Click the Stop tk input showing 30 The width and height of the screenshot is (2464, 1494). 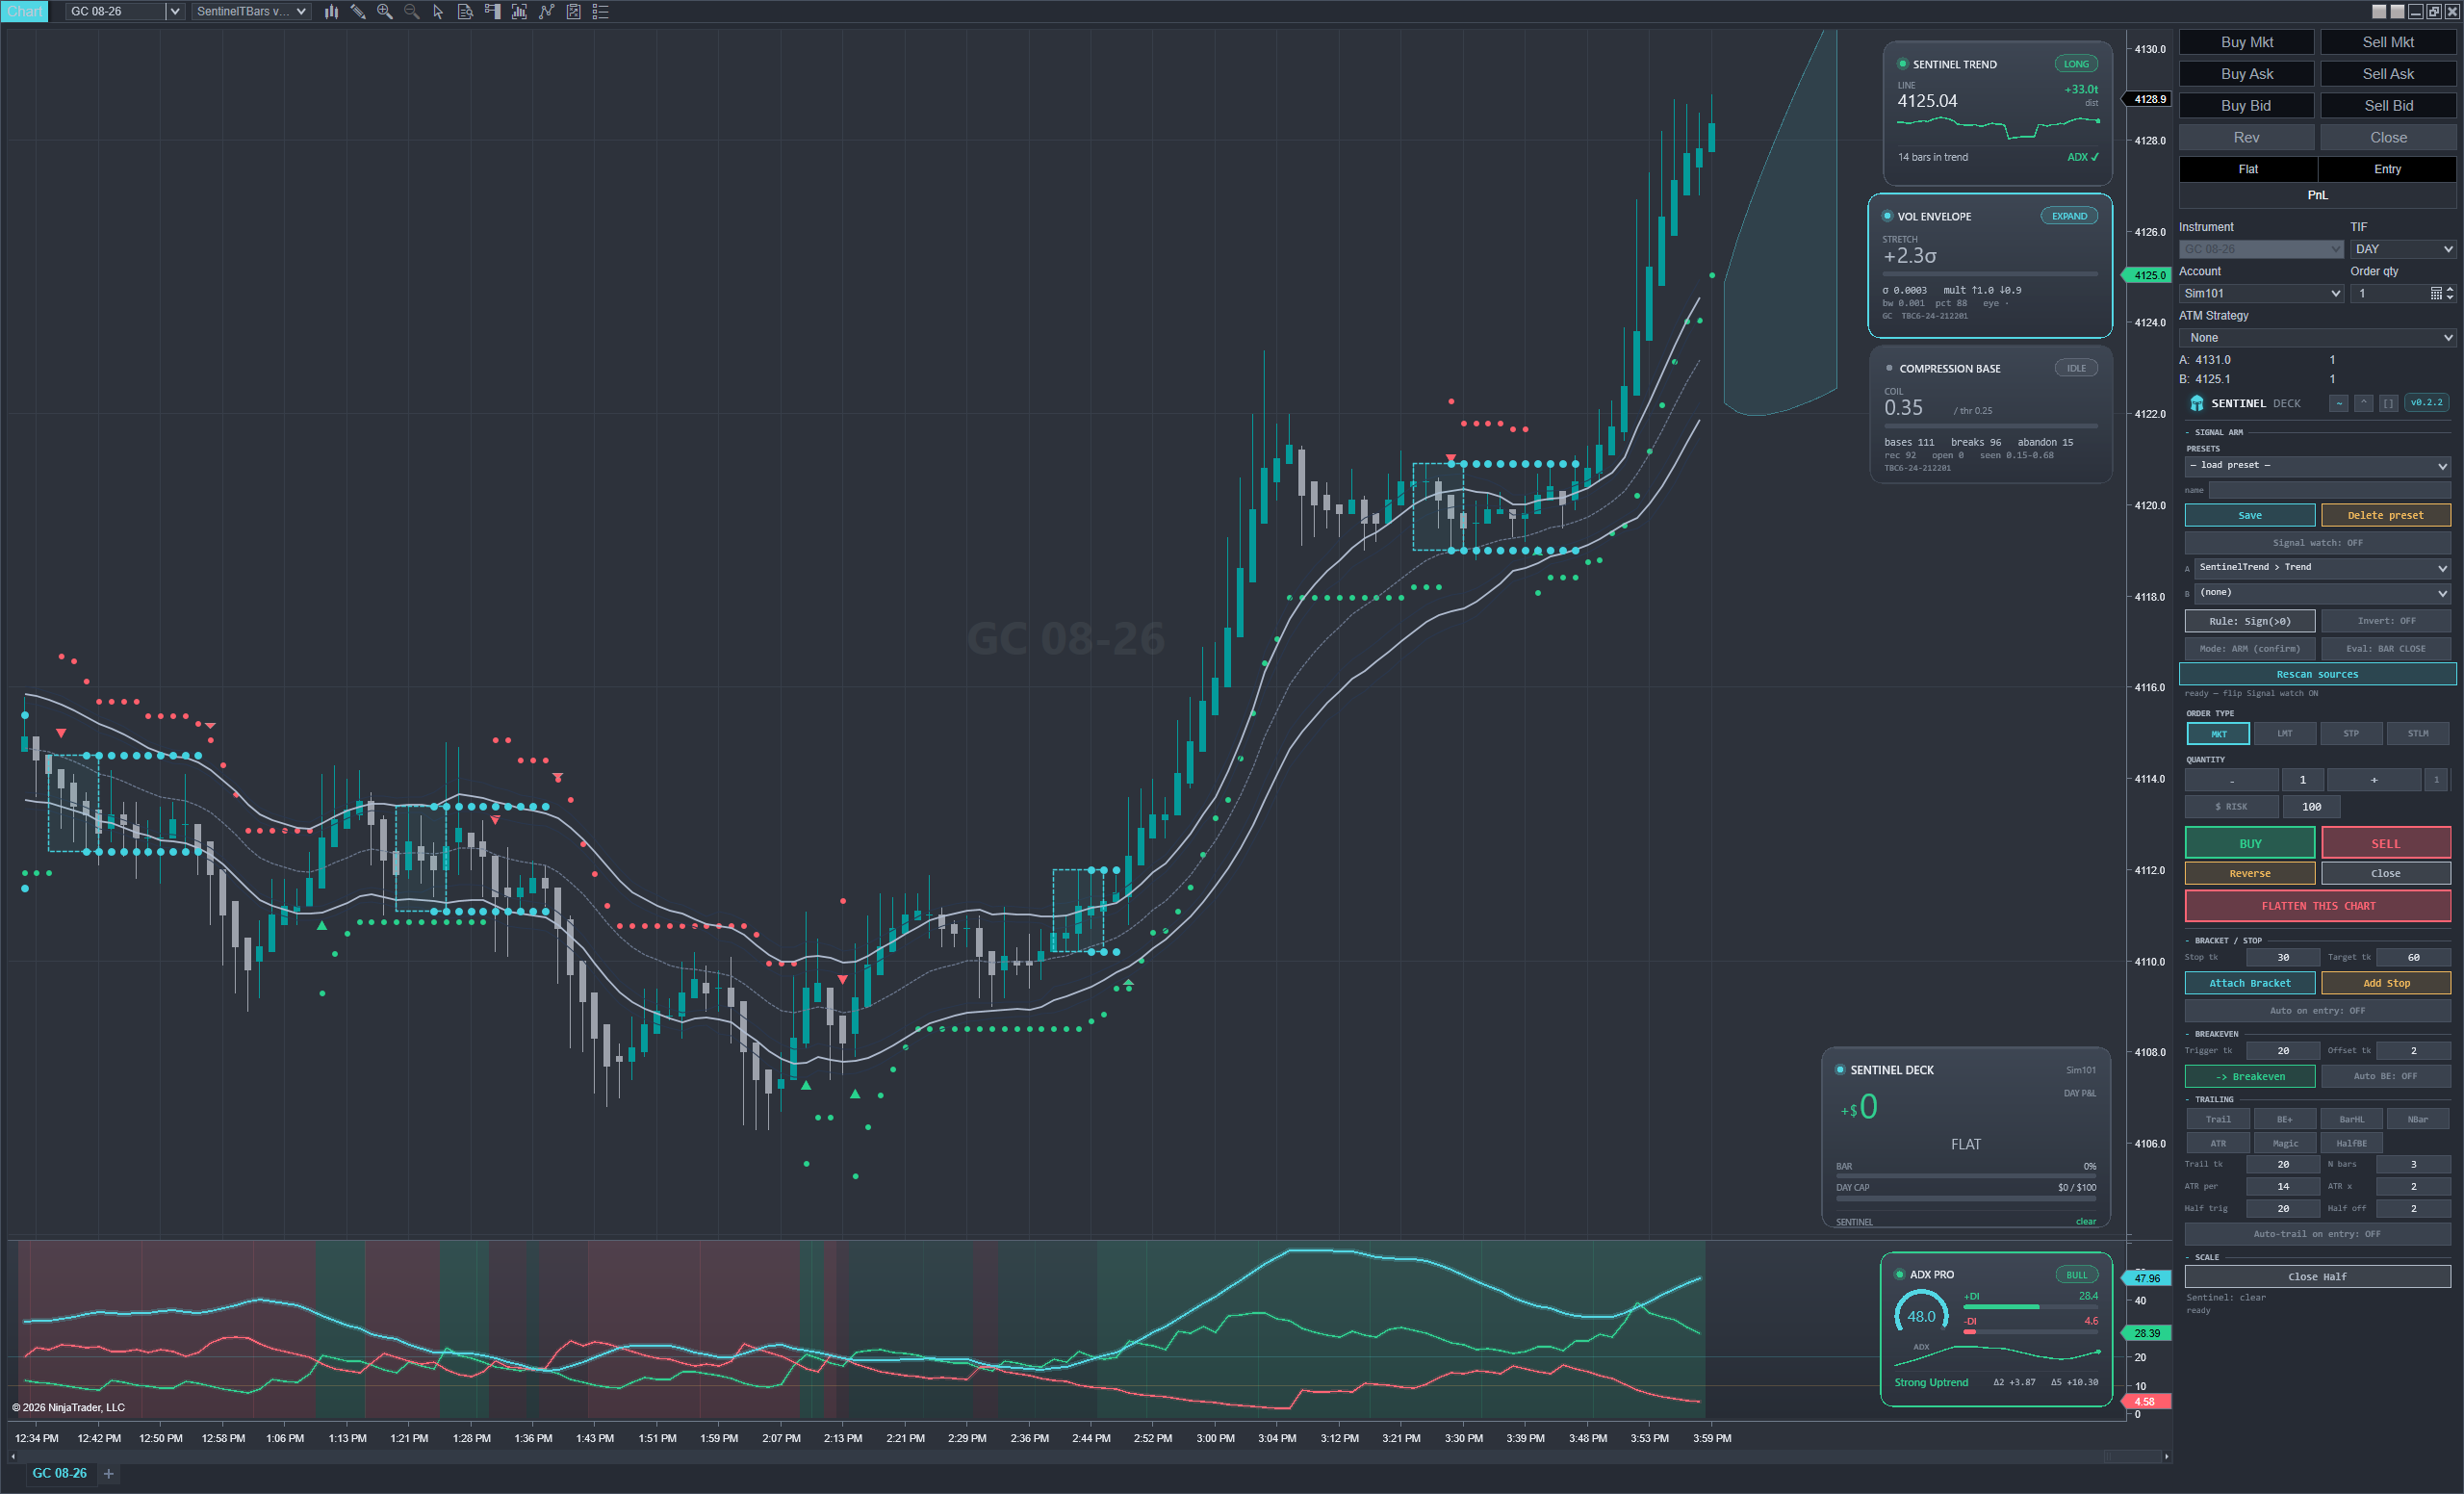point(2283,957)
